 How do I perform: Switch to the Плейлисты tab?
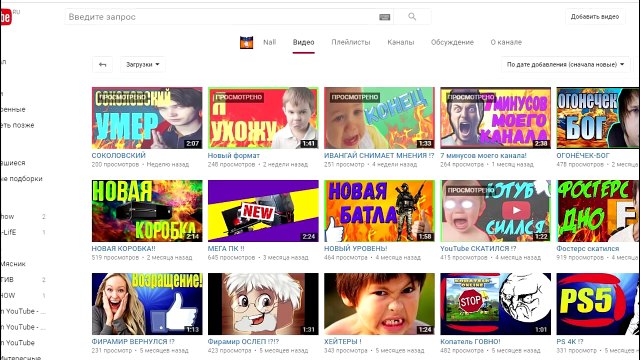coord(351,42)
